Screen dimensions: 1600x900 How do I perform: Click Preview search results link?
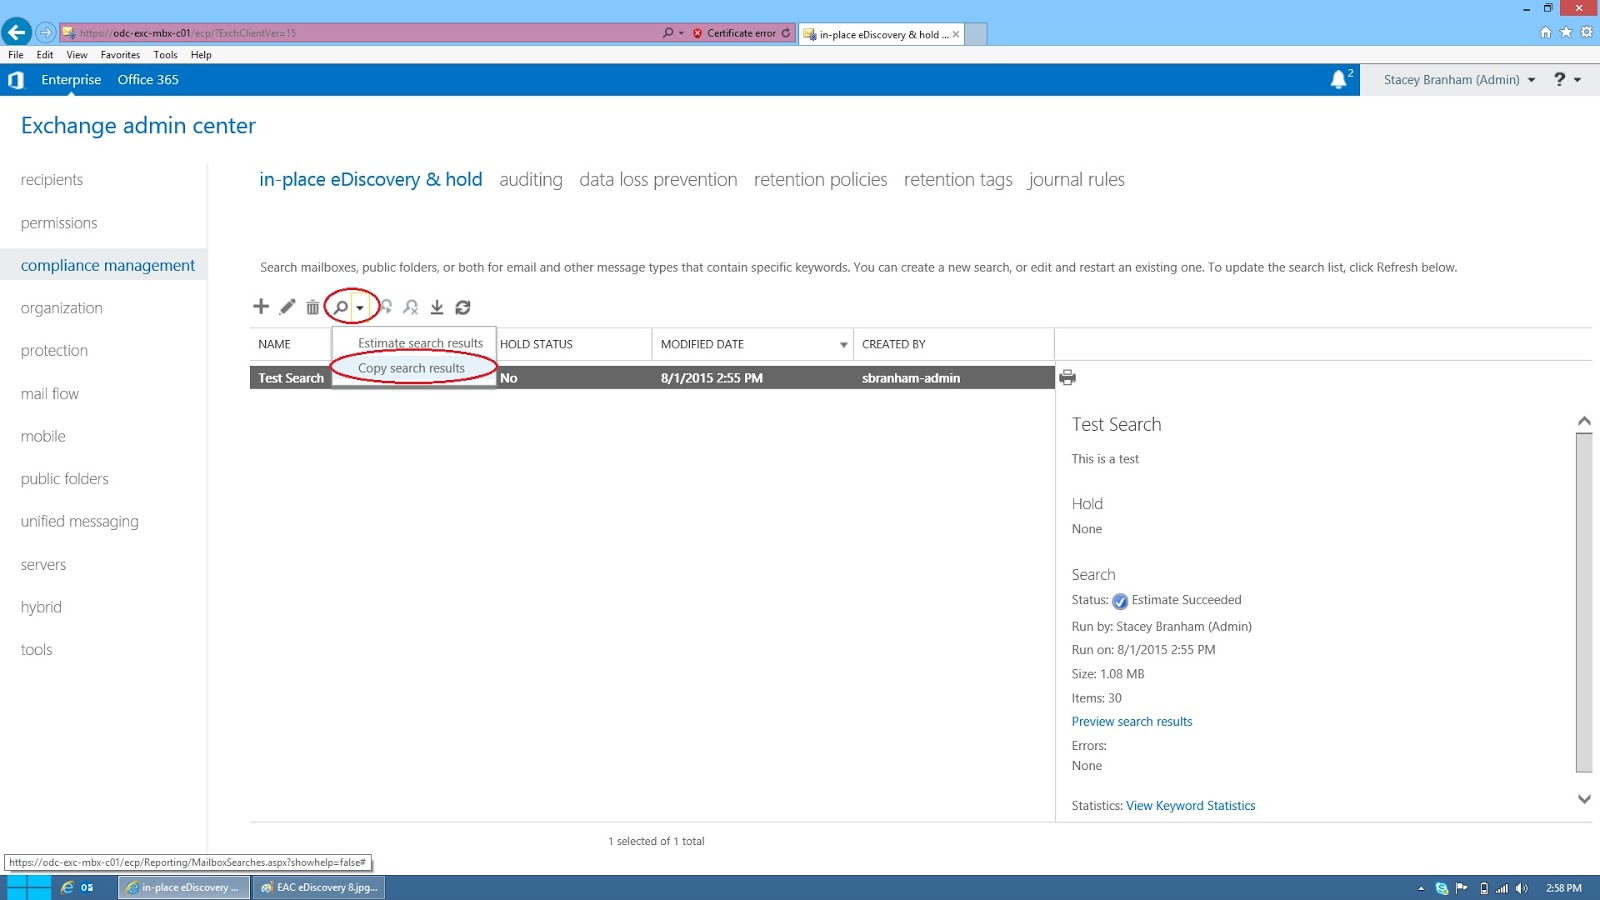1132,721
